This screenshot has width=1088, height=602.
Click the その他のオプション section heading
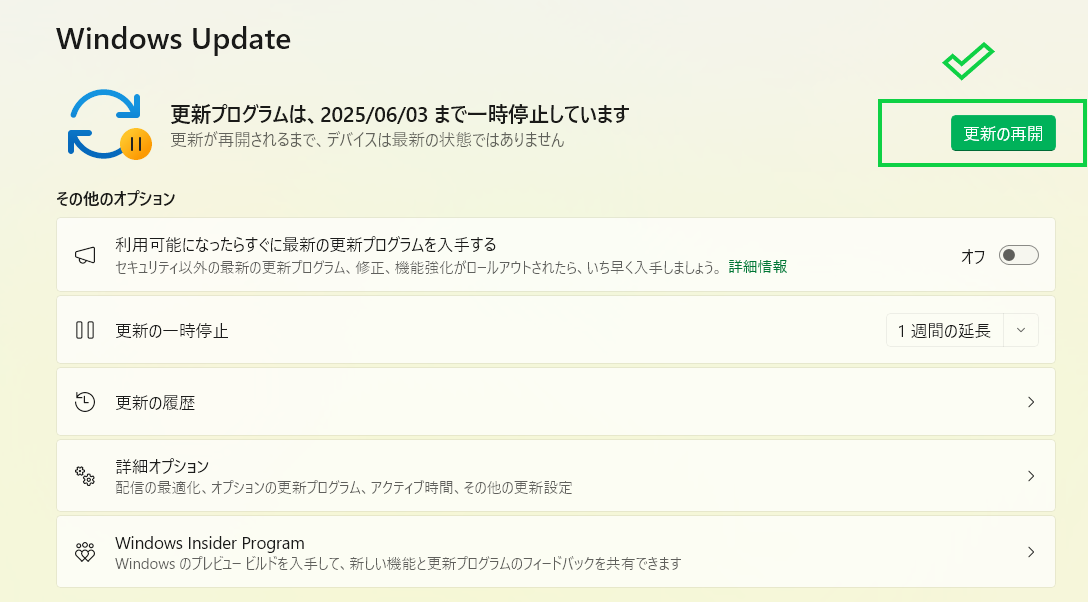(115, 199)
